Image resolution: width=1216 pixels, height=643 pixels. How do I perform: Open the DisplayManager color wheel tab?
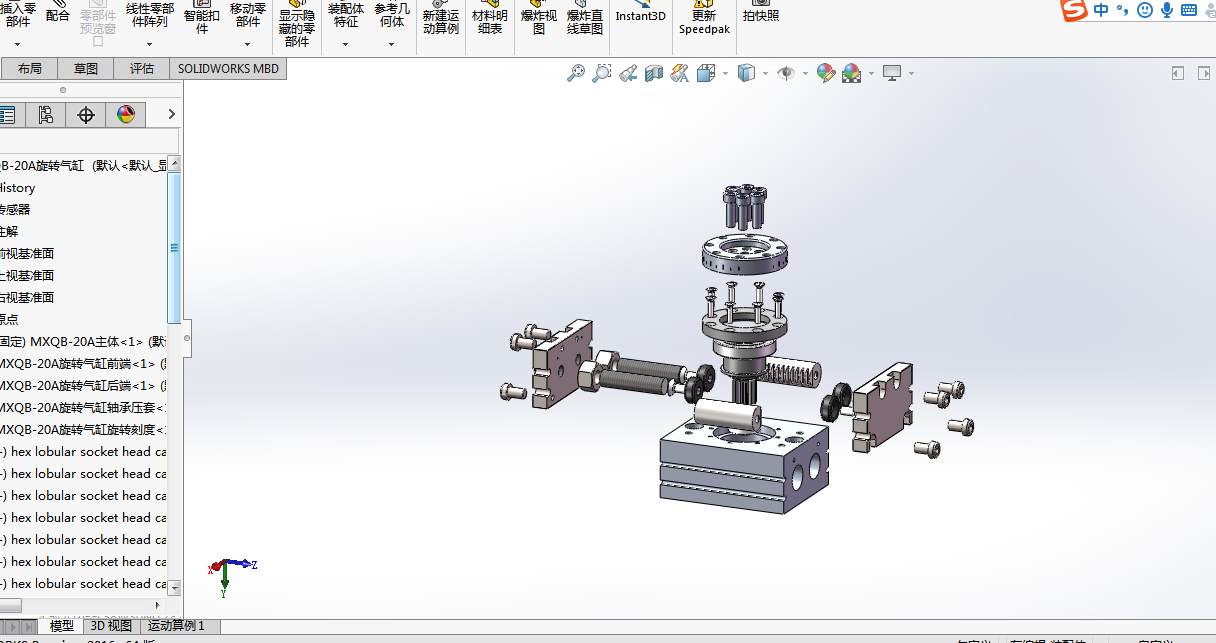[x=125, y=115]
